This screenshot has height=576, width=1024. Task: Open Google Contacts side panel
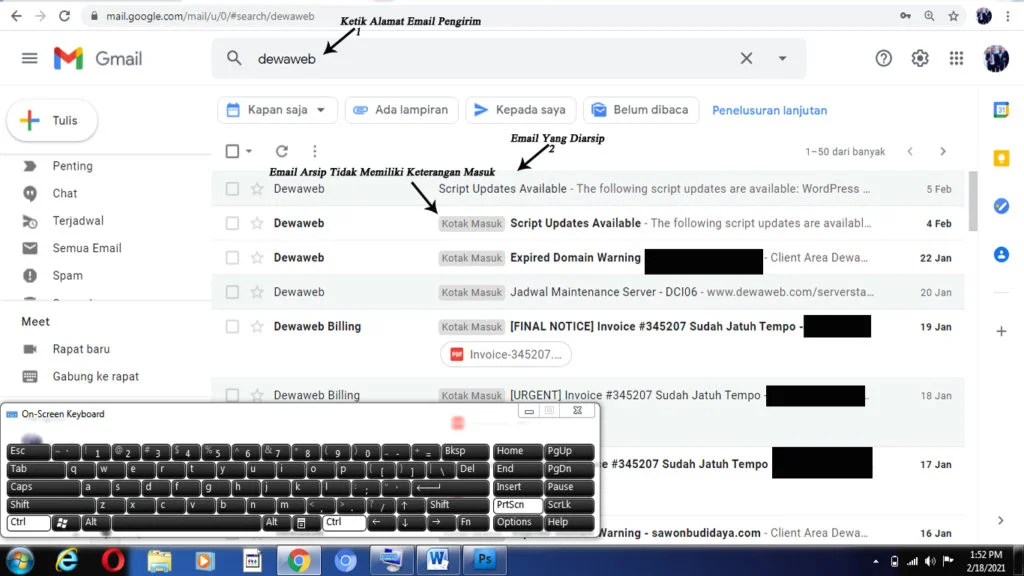pos(1000,255)
